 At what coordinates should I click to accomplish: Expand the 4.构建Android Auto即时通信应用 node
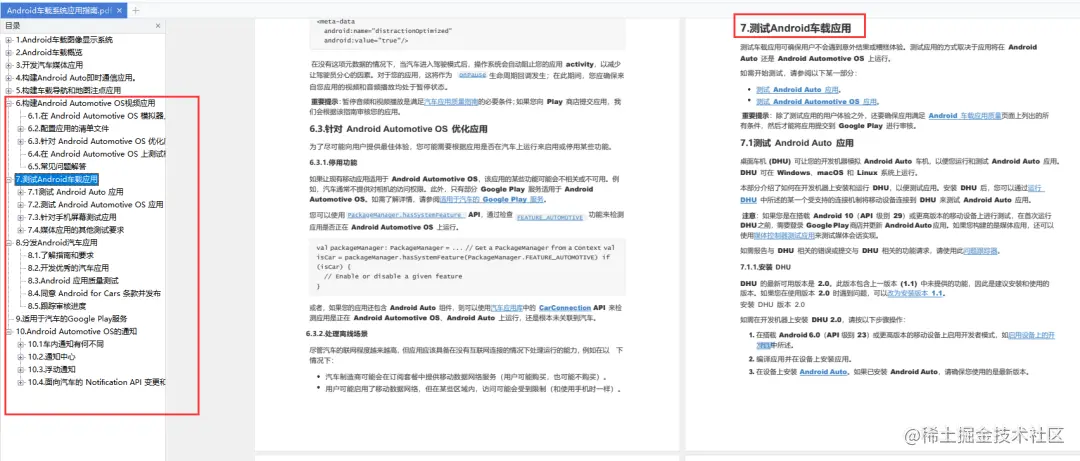(9, 78)
